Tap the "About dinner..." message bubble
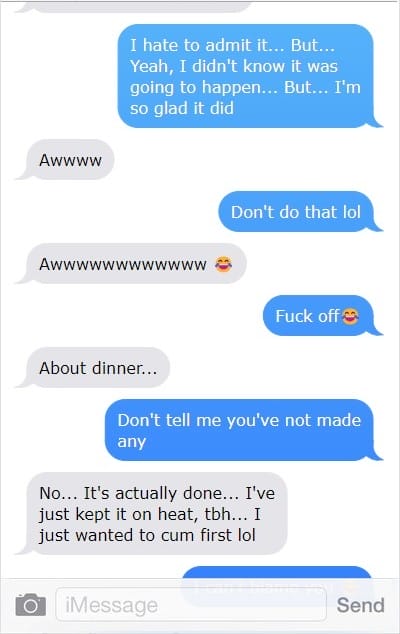 [98, 368]
